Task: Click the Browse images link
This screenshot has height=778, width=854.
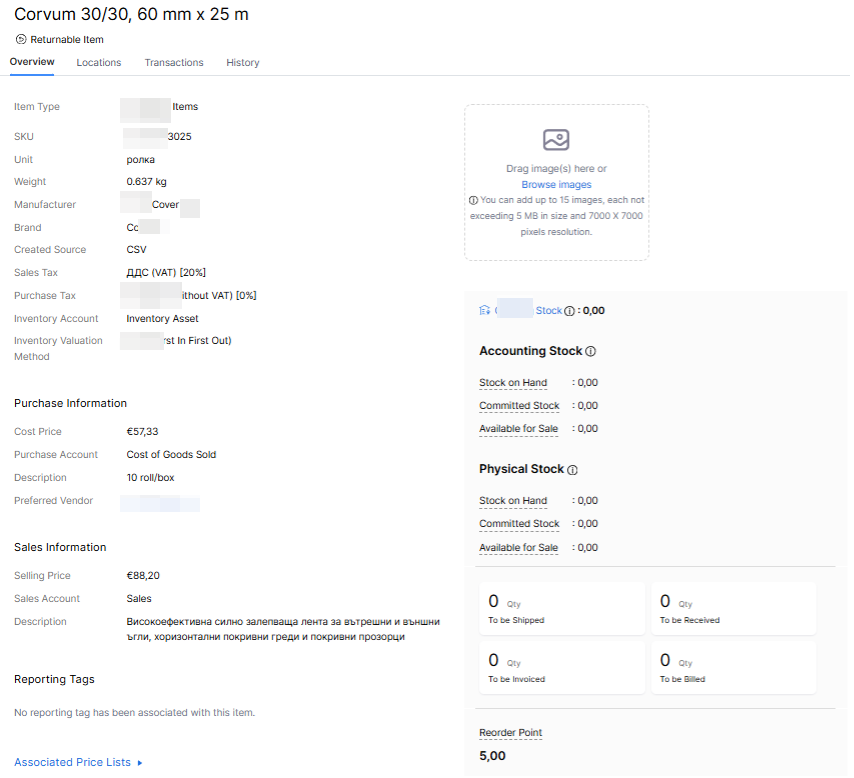Action: [x=556, y=184]
